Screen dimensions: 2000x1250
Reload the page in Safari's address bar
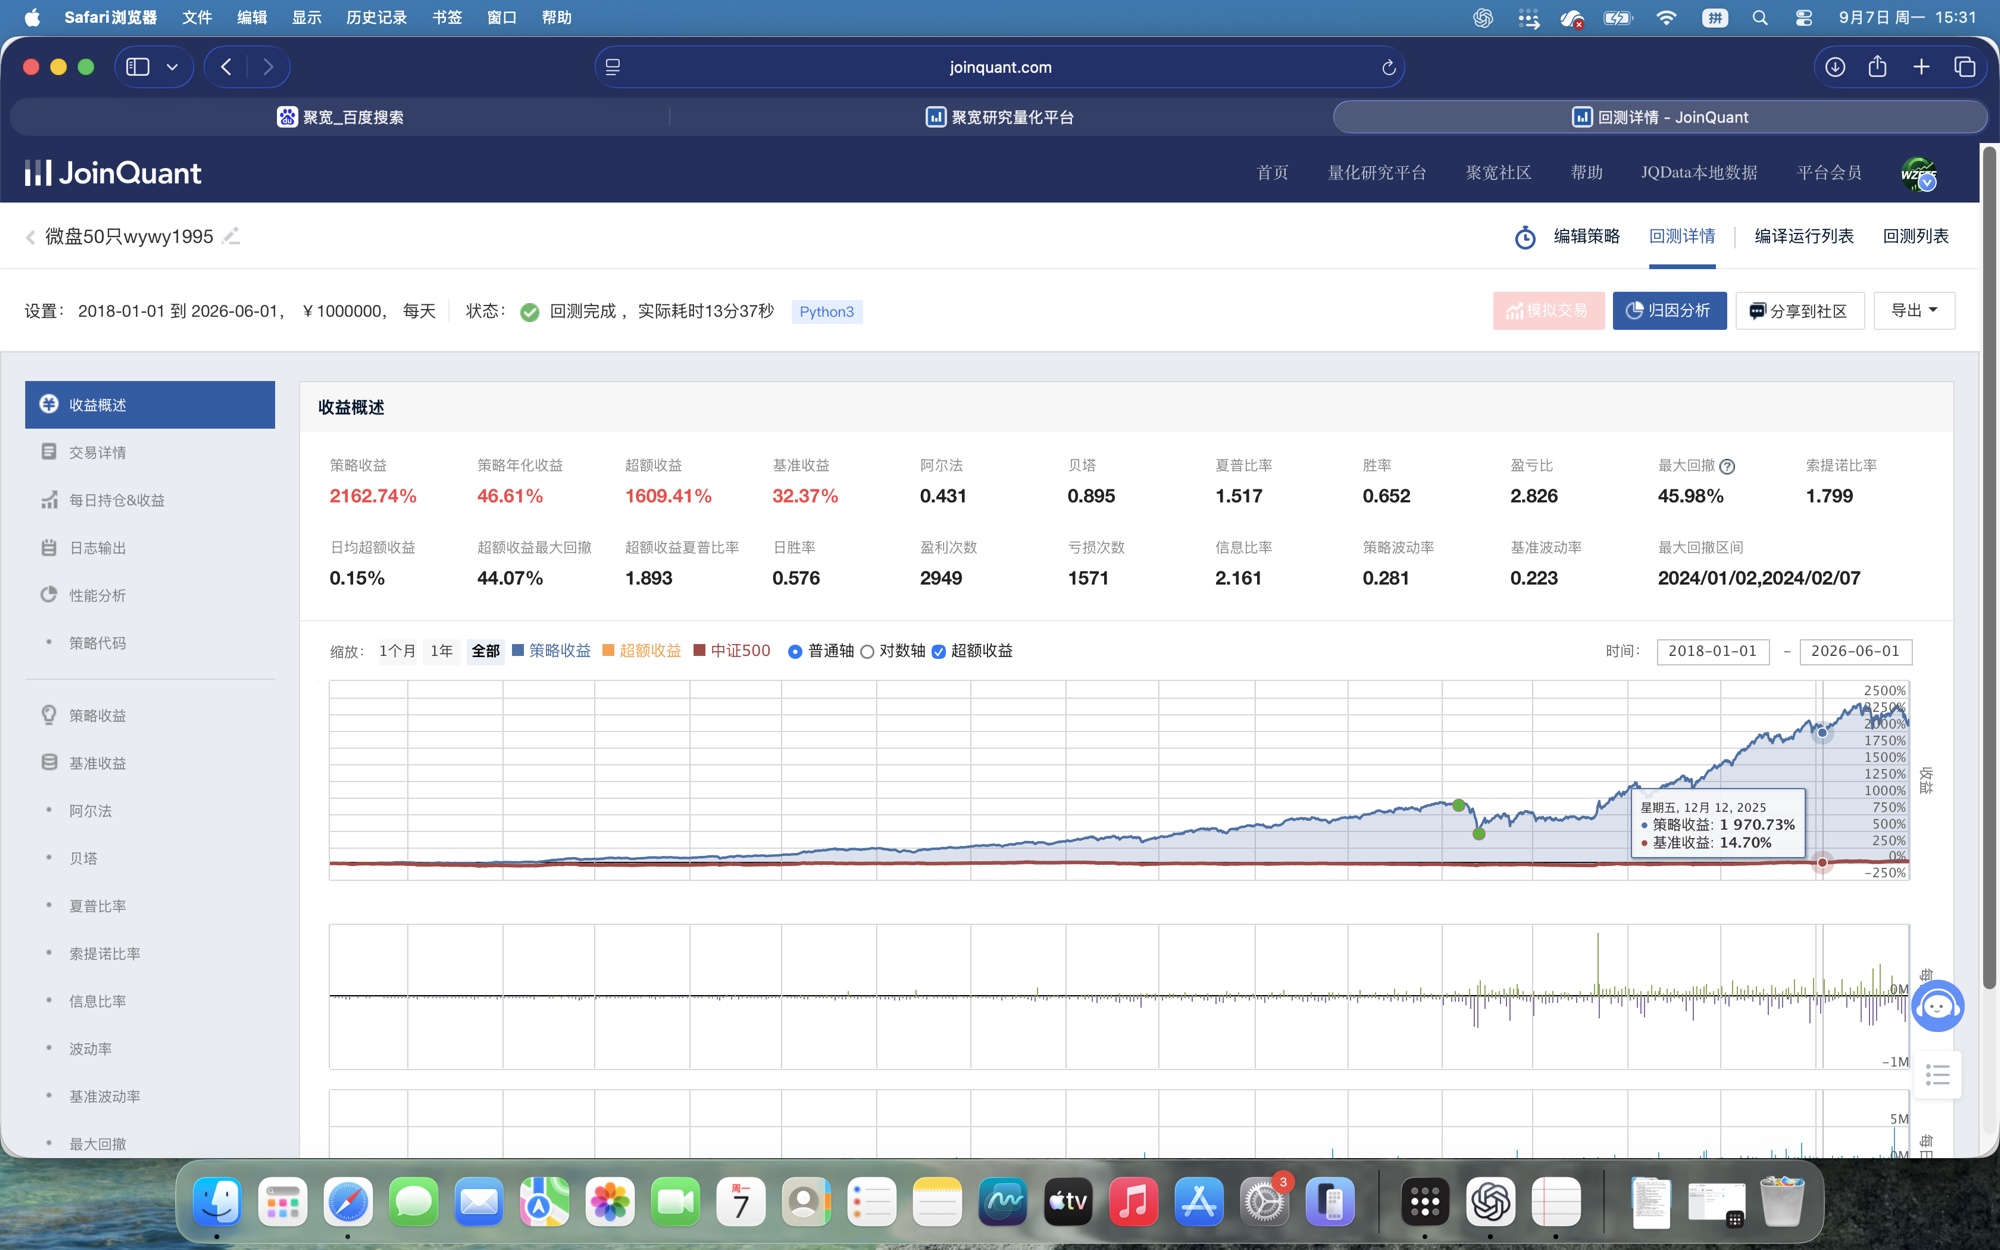click(x=1388, y=67)
